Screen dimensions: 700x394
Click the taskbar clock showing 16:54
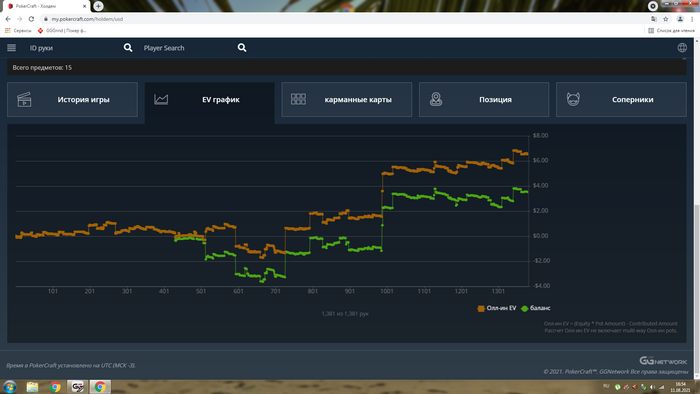pyautogui.click(x=680, y=386)
